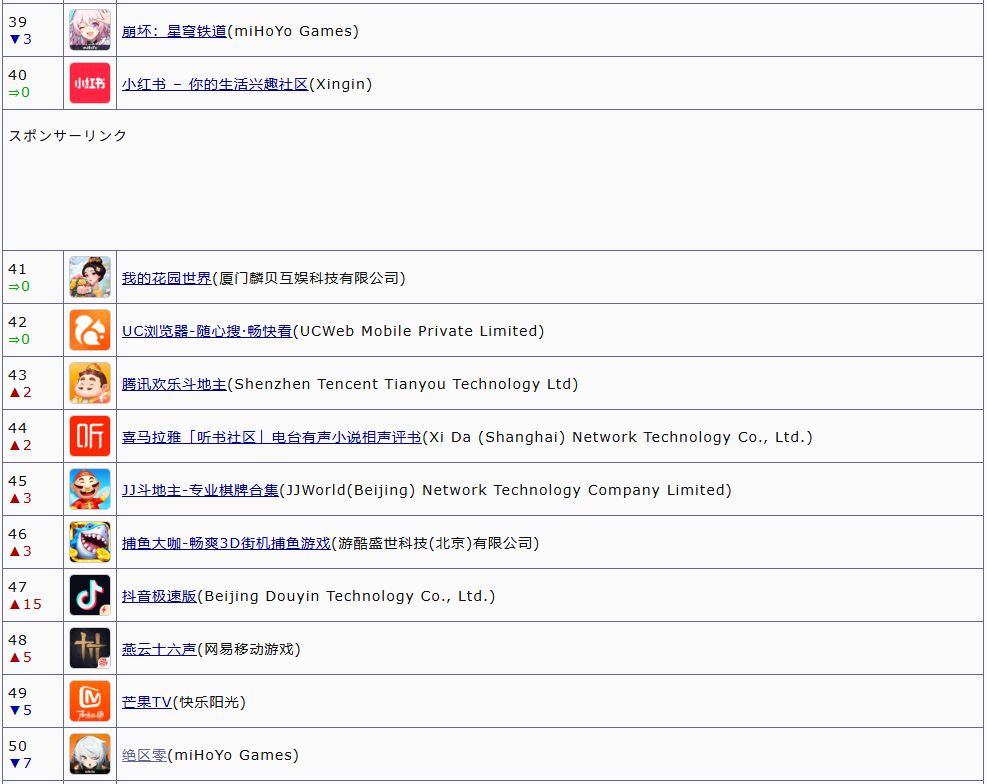Open the 芒果TV link
987x784 pixels.
click(147, 702)
